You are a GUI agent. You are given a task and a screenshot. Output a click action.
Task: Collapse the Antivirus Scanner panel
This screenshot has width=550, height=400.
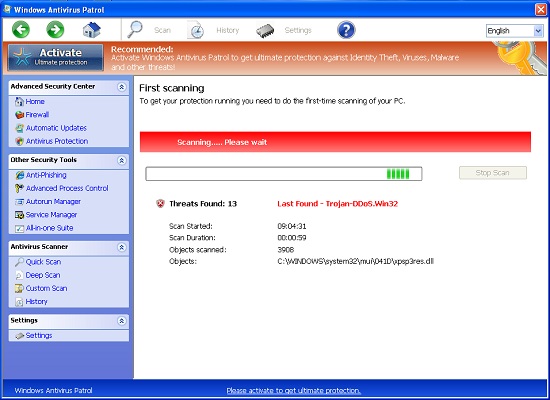pos(121,247)
